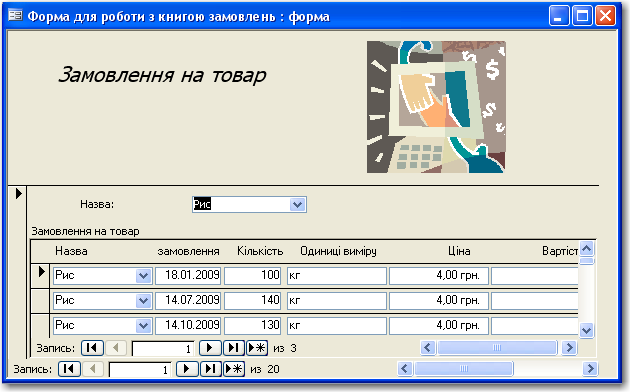Click the subform scroll-down arrow
This screenshot has height=392, width=630.
click(x=587, y=331)
